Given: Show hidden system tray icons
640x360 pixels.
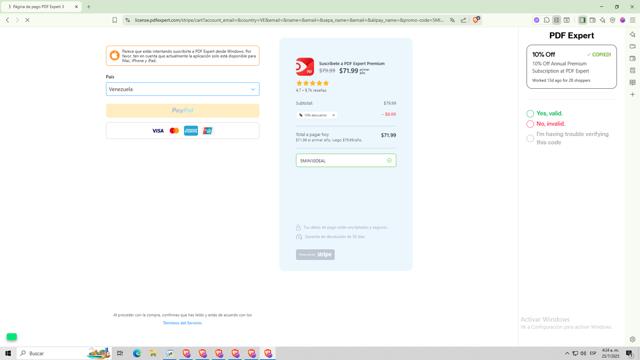Looking at the screenshot, I should [x=567, y=353].
